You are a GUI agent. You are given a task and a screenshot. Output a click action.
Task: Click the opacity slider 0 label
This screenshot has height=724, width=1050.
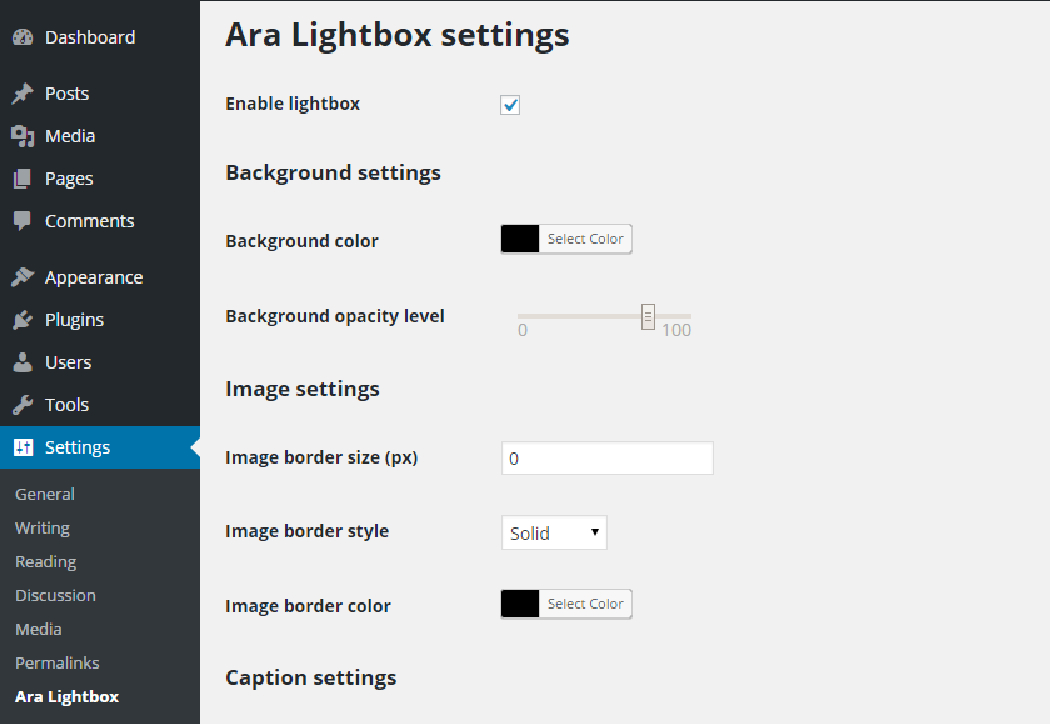point(522,330)
